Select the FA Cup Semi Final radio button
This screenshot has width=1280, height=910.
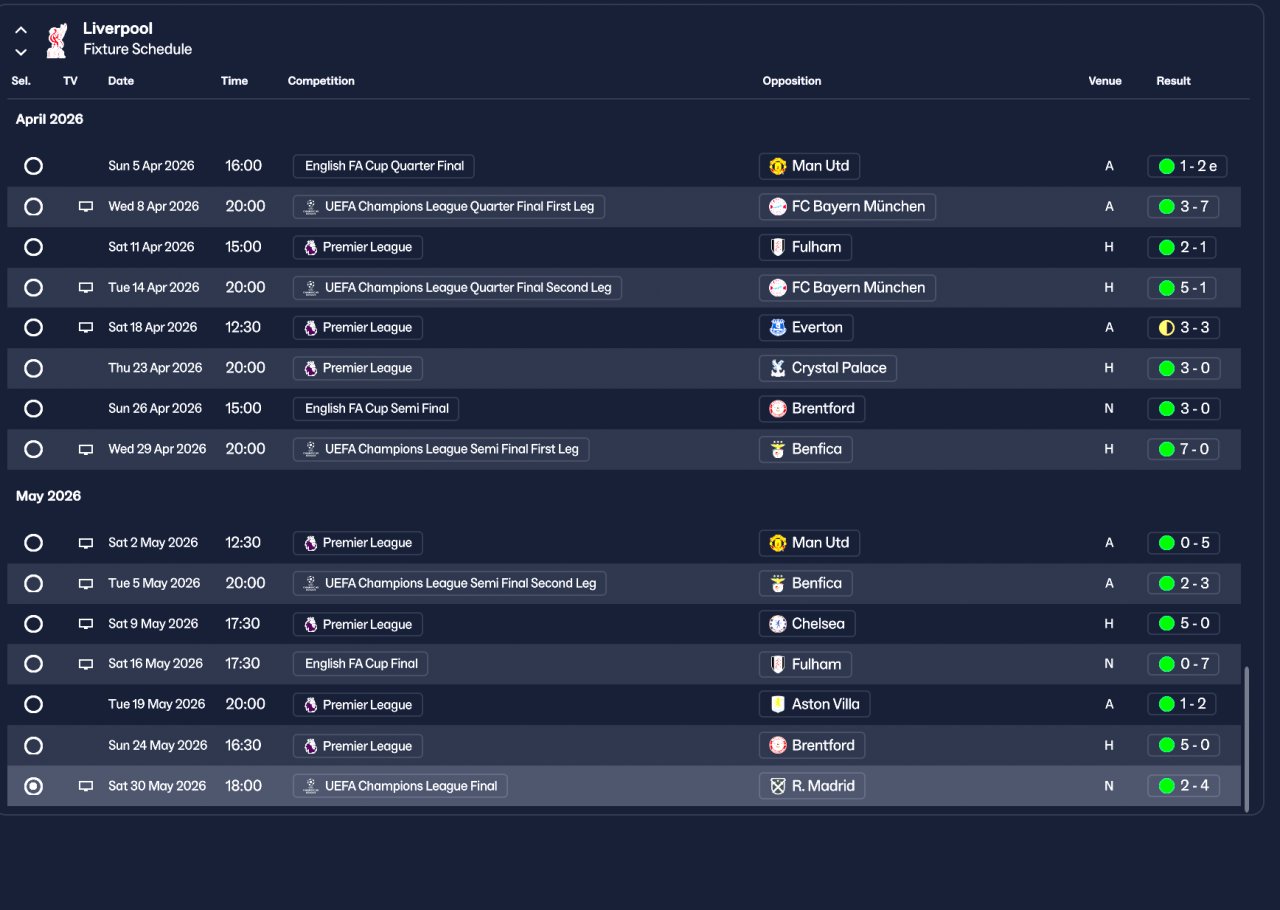click(34, 409)
